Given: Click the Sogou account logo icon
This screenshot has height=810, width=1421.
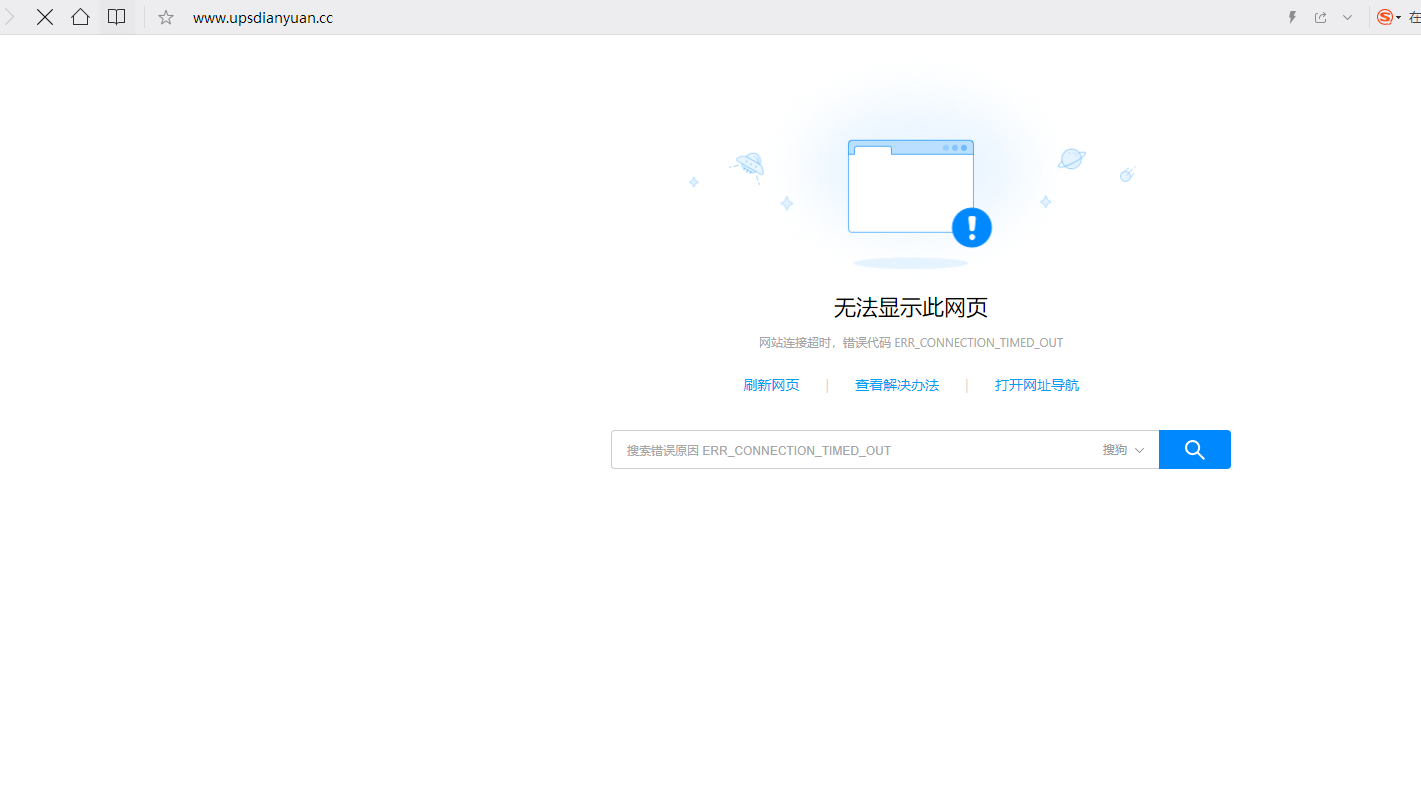Looking at the screenshot, I should coord(1385,17).
